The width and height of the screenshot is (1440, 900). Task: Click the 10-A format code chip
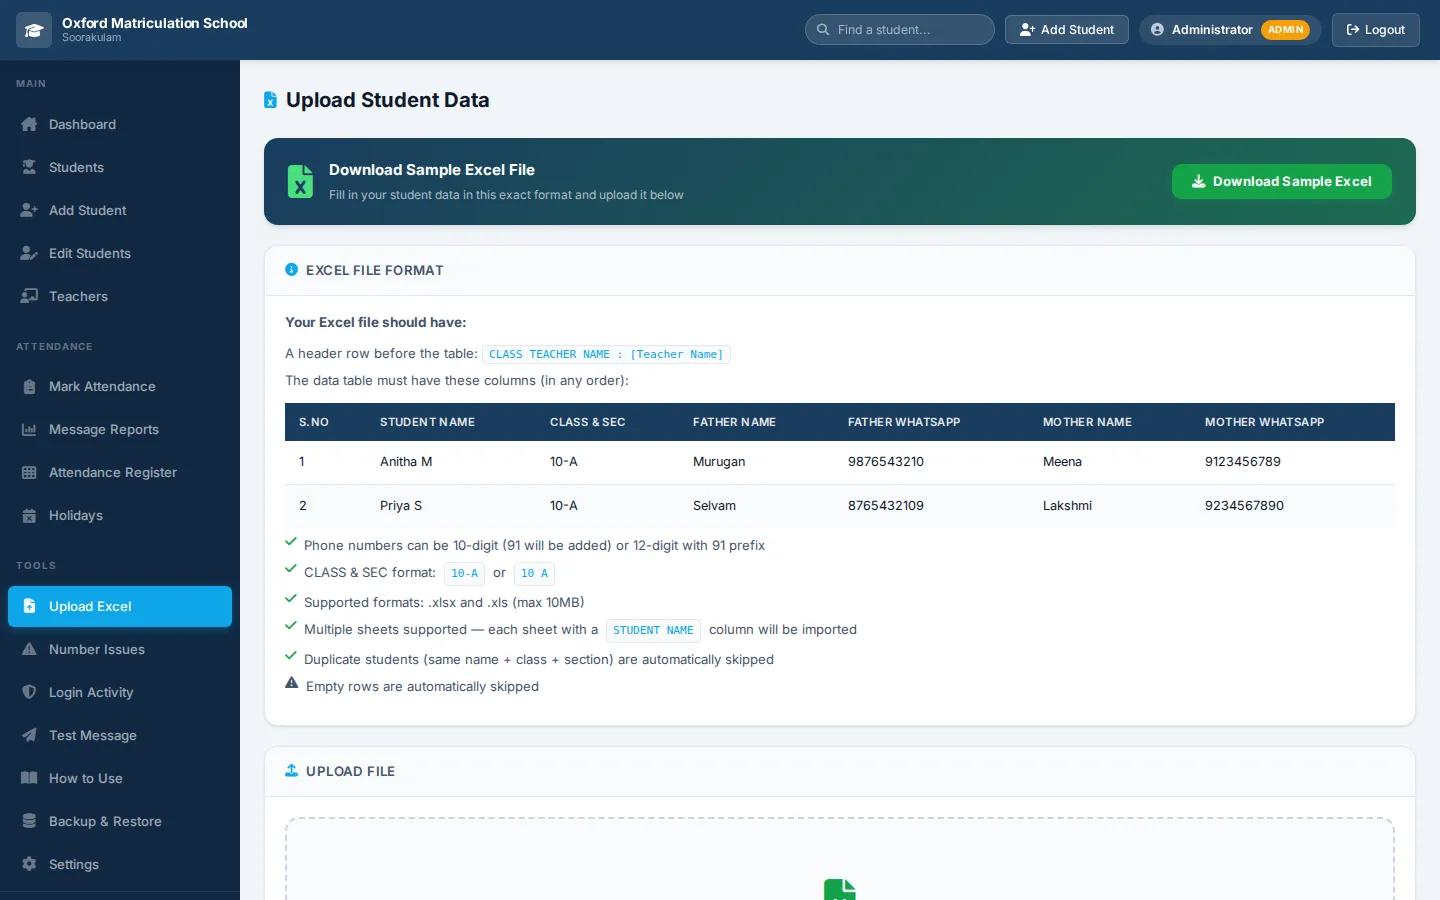464,573
